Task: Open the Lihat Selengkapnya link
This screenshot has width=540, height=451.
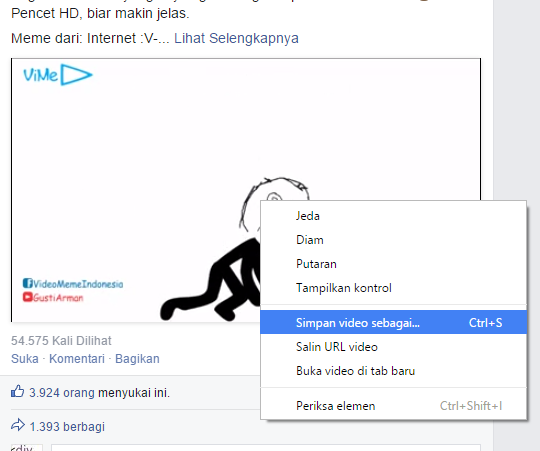Action: 236,38
